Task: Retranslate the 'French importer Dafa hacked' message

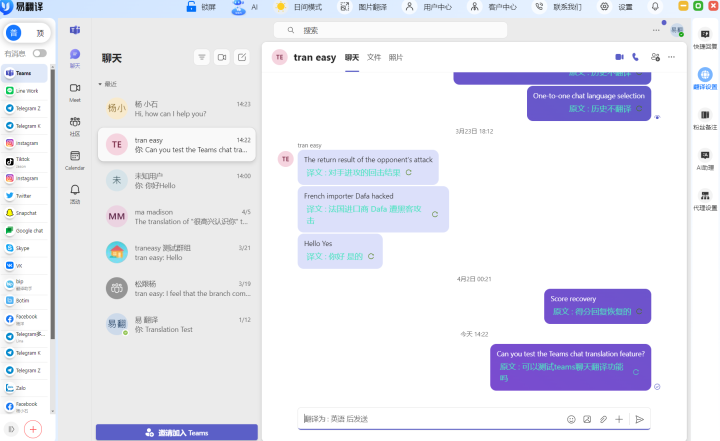Action: (435, 215)
